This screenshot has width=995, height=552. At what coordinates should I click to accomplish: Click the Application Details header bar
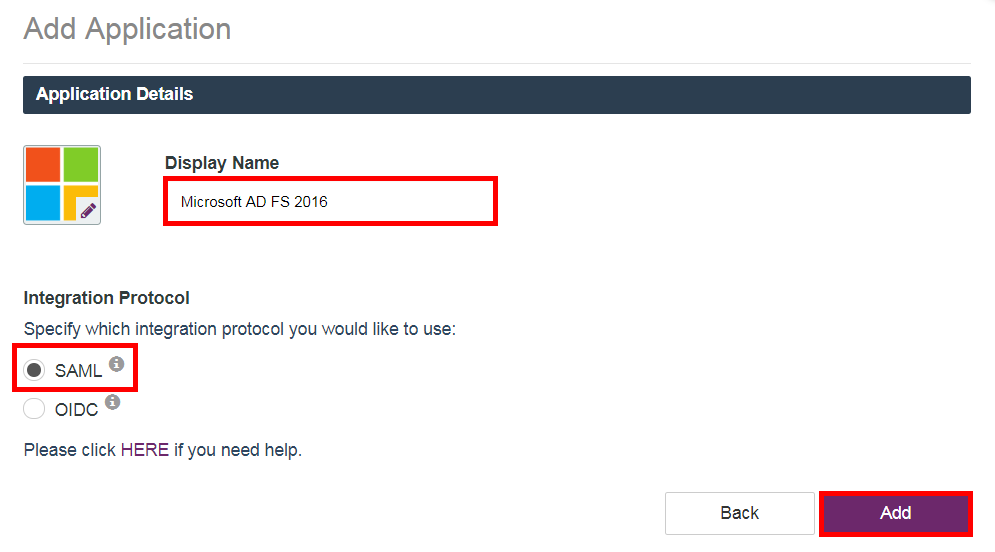point(497,95)
